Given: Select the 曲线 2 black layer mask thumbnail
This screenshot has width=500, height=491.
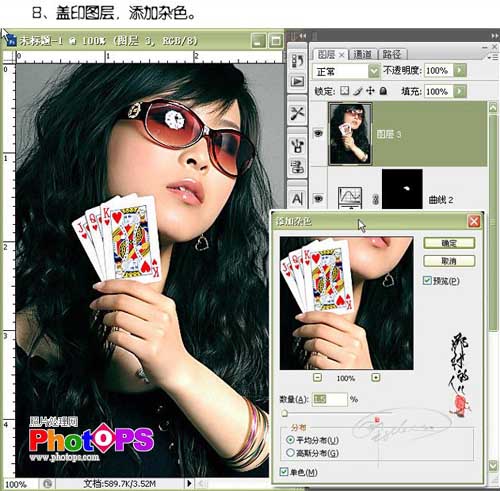Looking at the screenshot, I should pos(402,189).
